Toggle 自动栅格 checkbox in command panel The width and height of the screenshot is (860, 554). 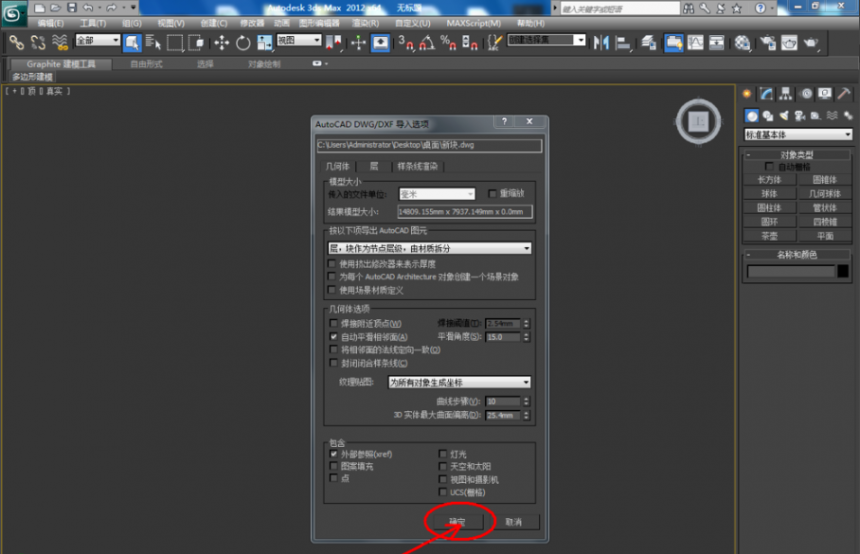coord(769,166)
